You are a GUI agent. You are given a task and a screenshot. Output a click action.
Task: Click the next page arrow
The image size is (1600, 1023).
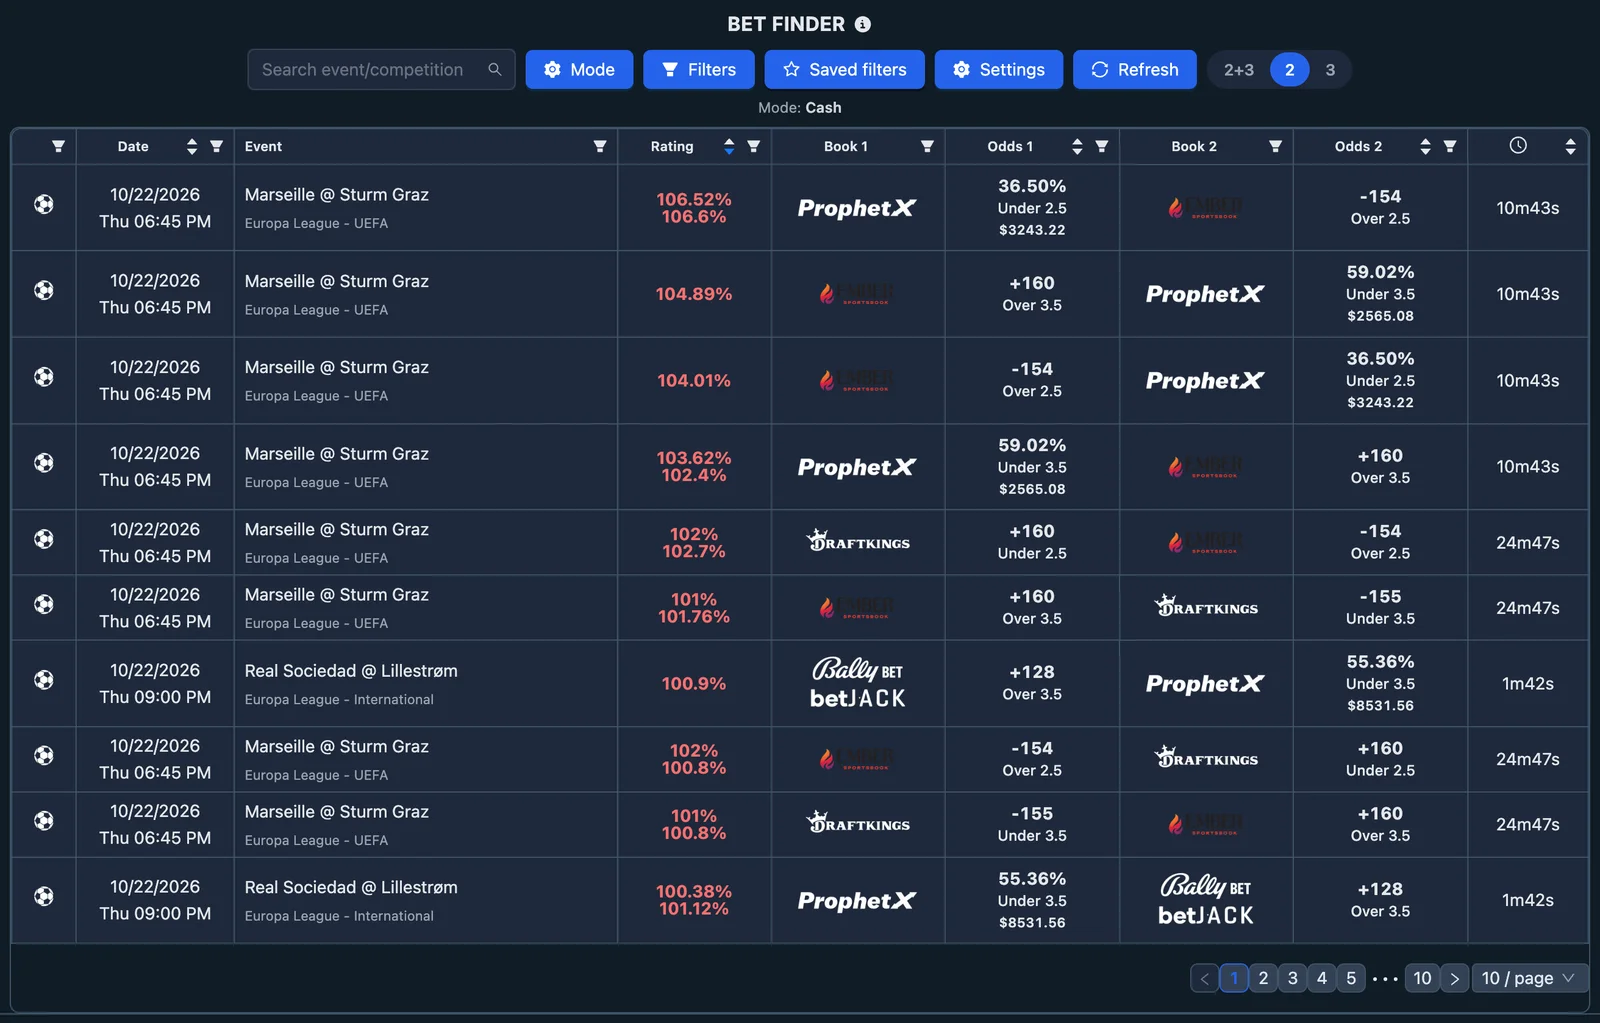tap(1455, 978)
